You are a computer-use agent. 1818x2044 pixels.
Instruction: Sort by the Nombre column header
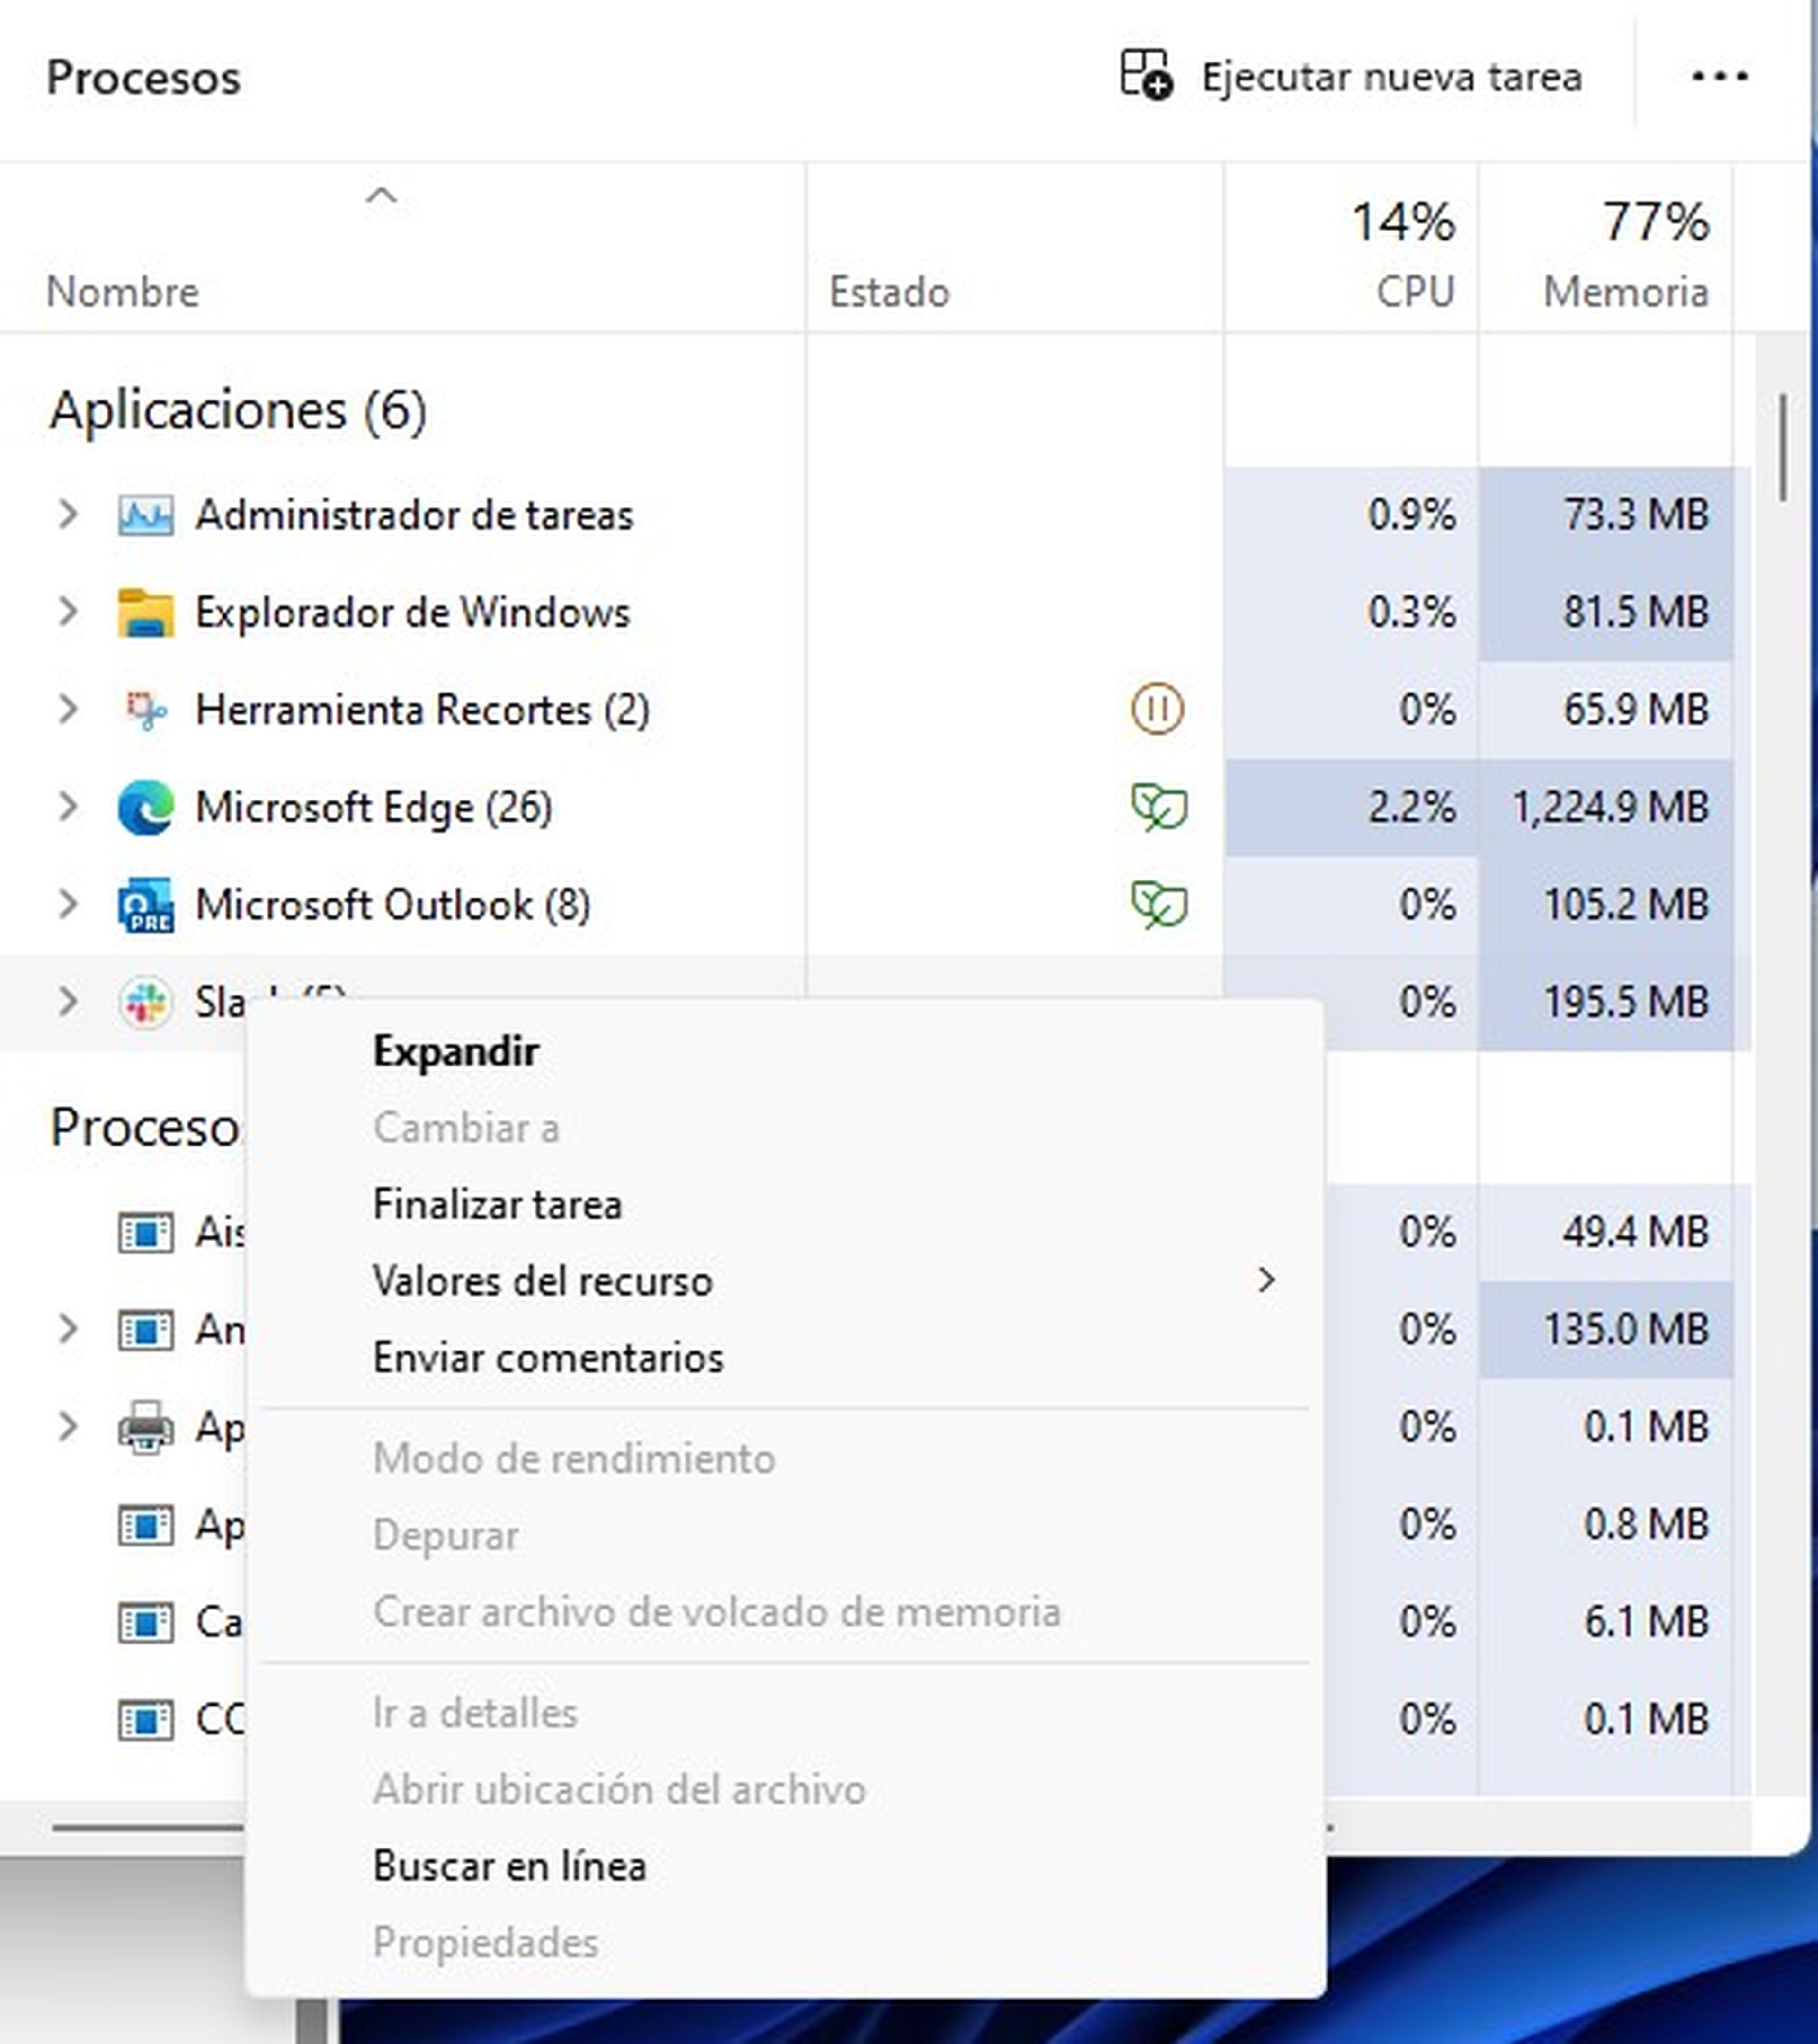pos(122,292)
